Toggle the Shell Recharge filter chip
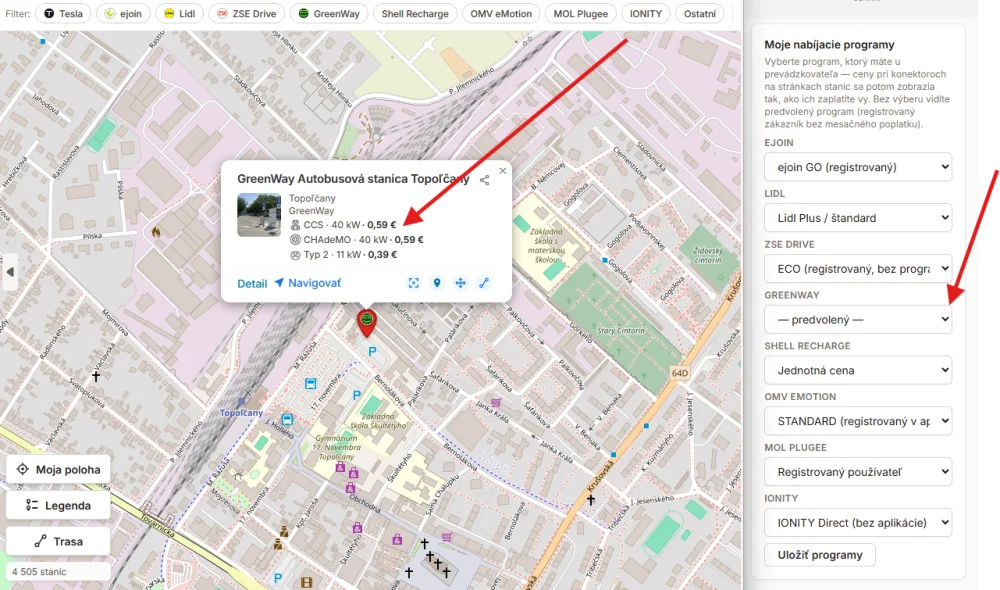1000x590 pixels. click(x=415, y=13)
